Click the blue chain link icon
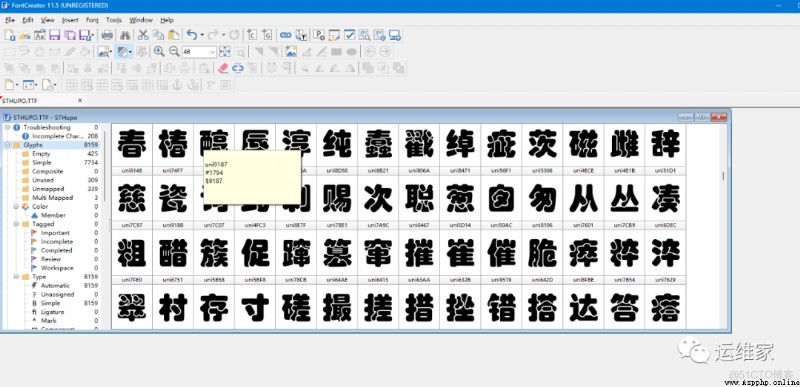The height and width of the screenshot is (387, 800). click(x=286, y=35)
